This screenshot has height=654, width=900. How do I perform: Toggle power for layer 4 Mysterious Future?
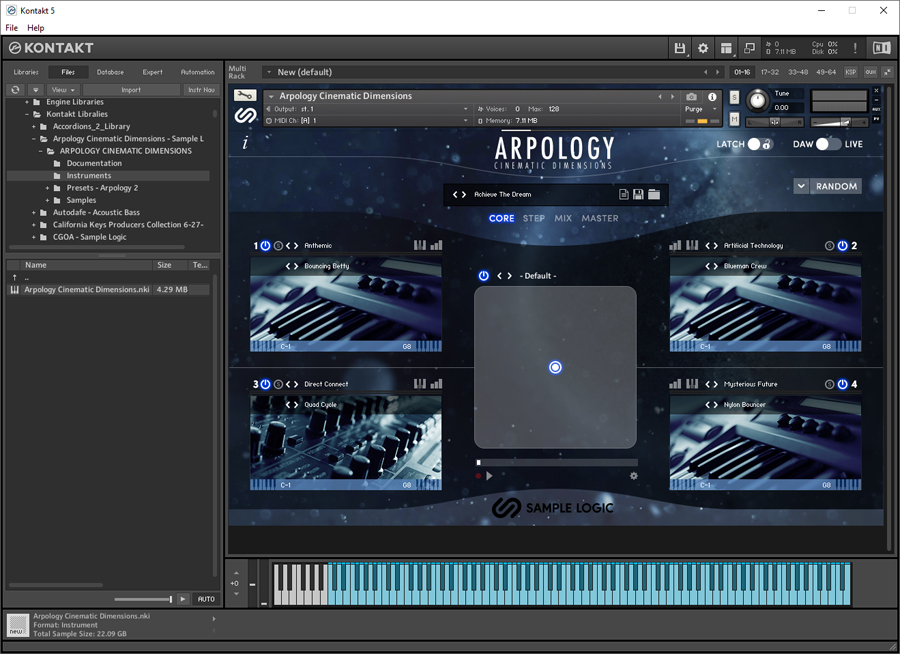[x=842, y=384]
